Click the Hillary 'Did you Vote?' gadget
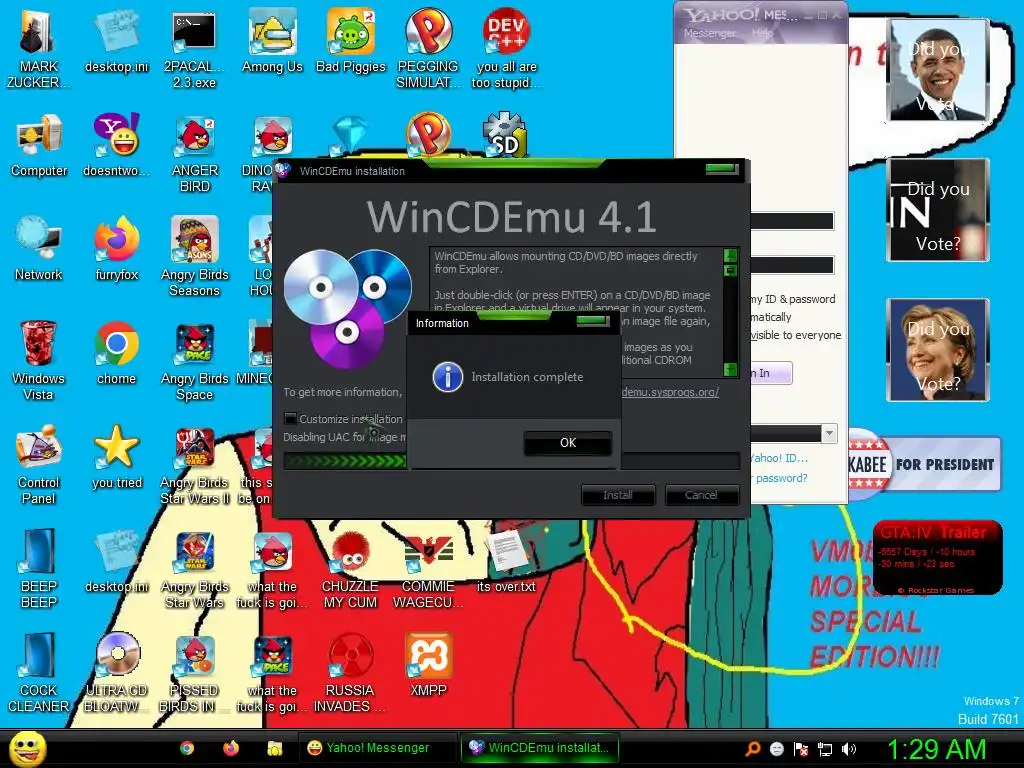This screenshot has height=768, width=1024. tap(938, 350)
